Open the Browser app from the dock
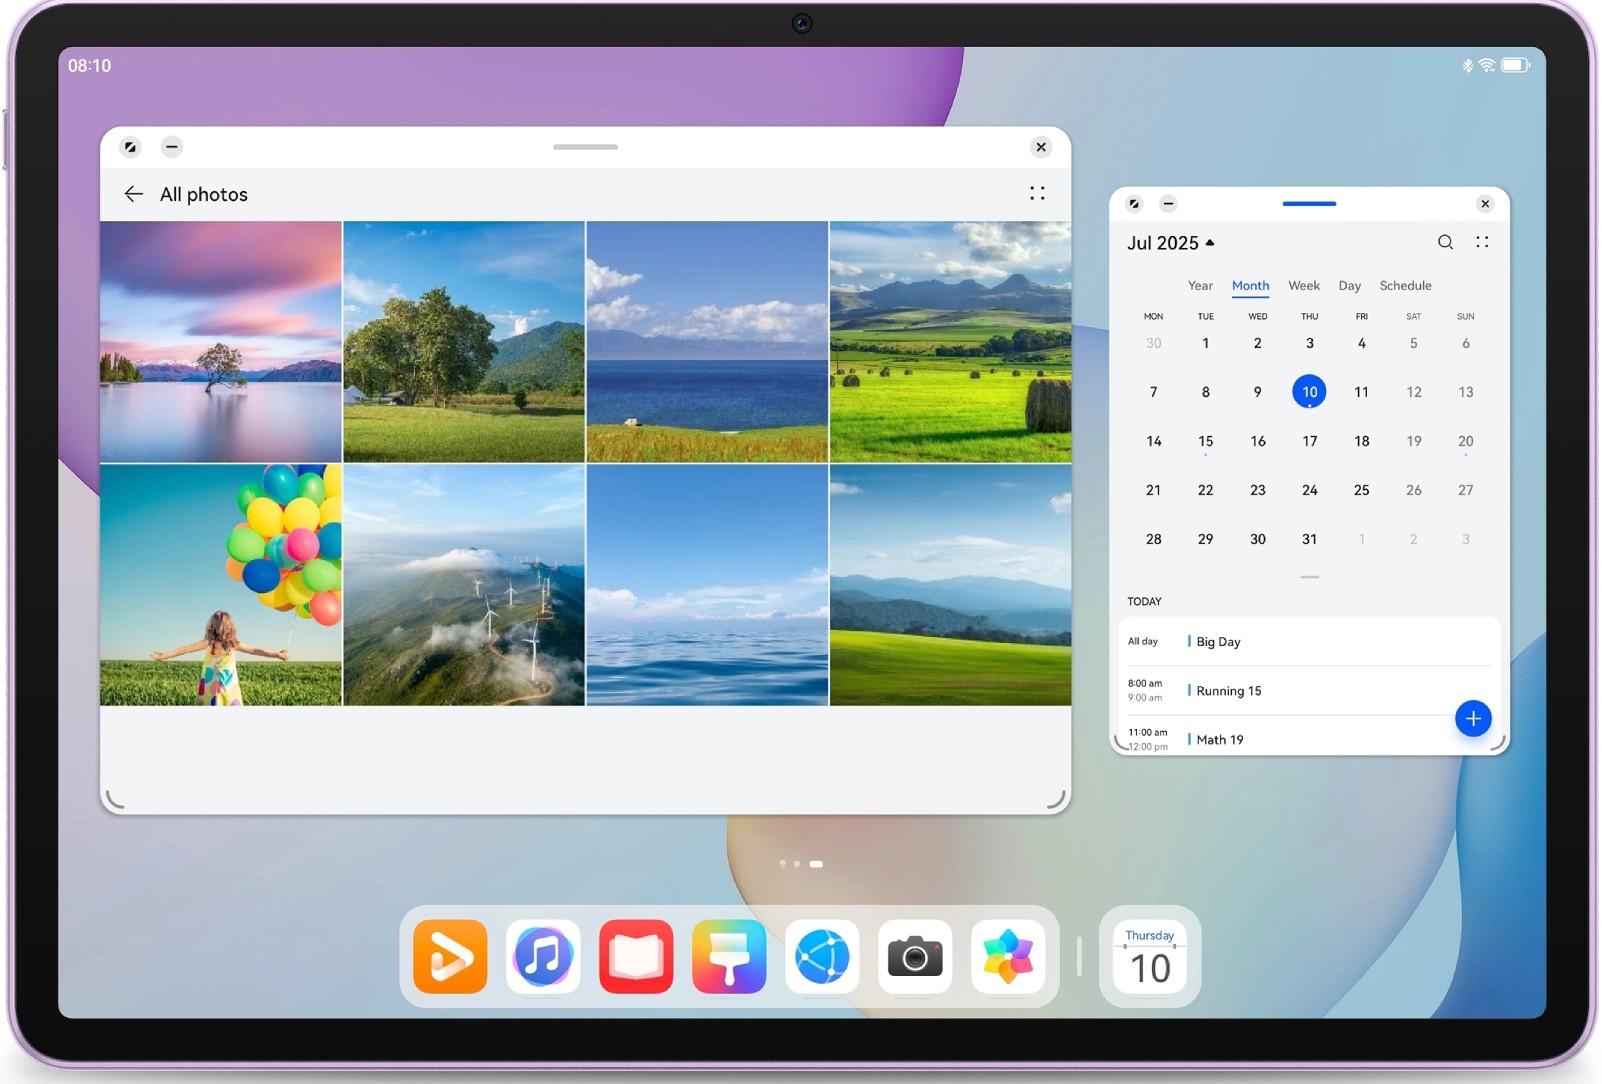 coord(822,958)
